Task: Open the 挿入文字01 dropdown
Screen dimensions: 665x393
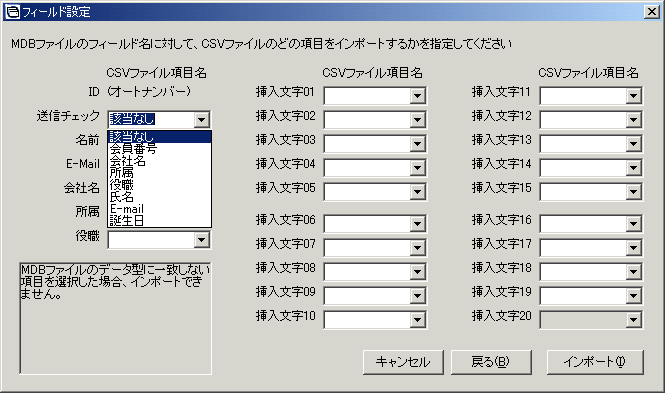Action: pyautogui.click(x=417, y=96)
